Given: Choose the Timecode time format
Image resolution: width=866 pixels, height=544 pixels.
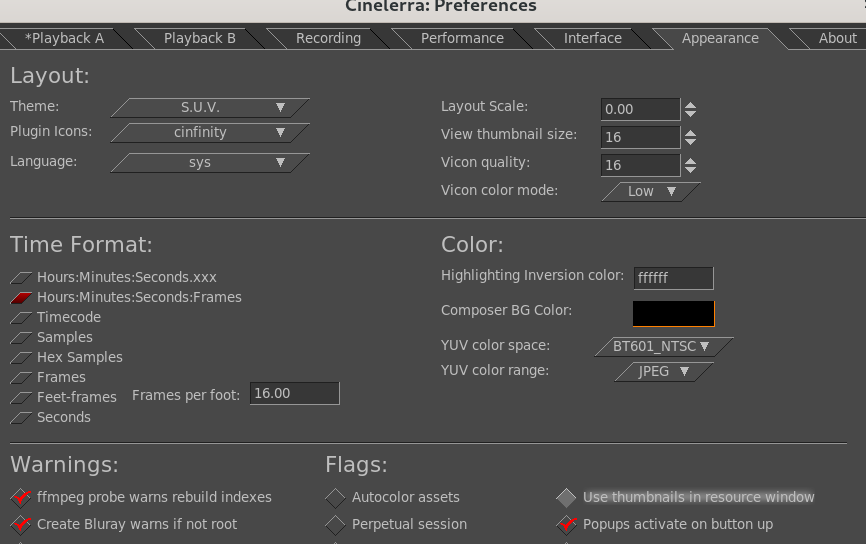Looking at the screenshot, I should pyautogui.click(x=55, y=318).
